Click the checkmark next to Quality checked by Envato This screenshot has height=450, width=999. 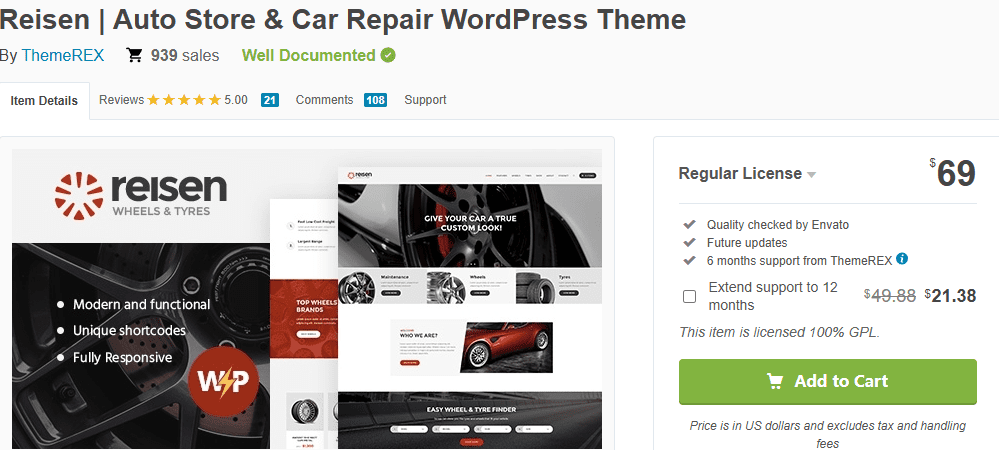[x=689, y=224]
